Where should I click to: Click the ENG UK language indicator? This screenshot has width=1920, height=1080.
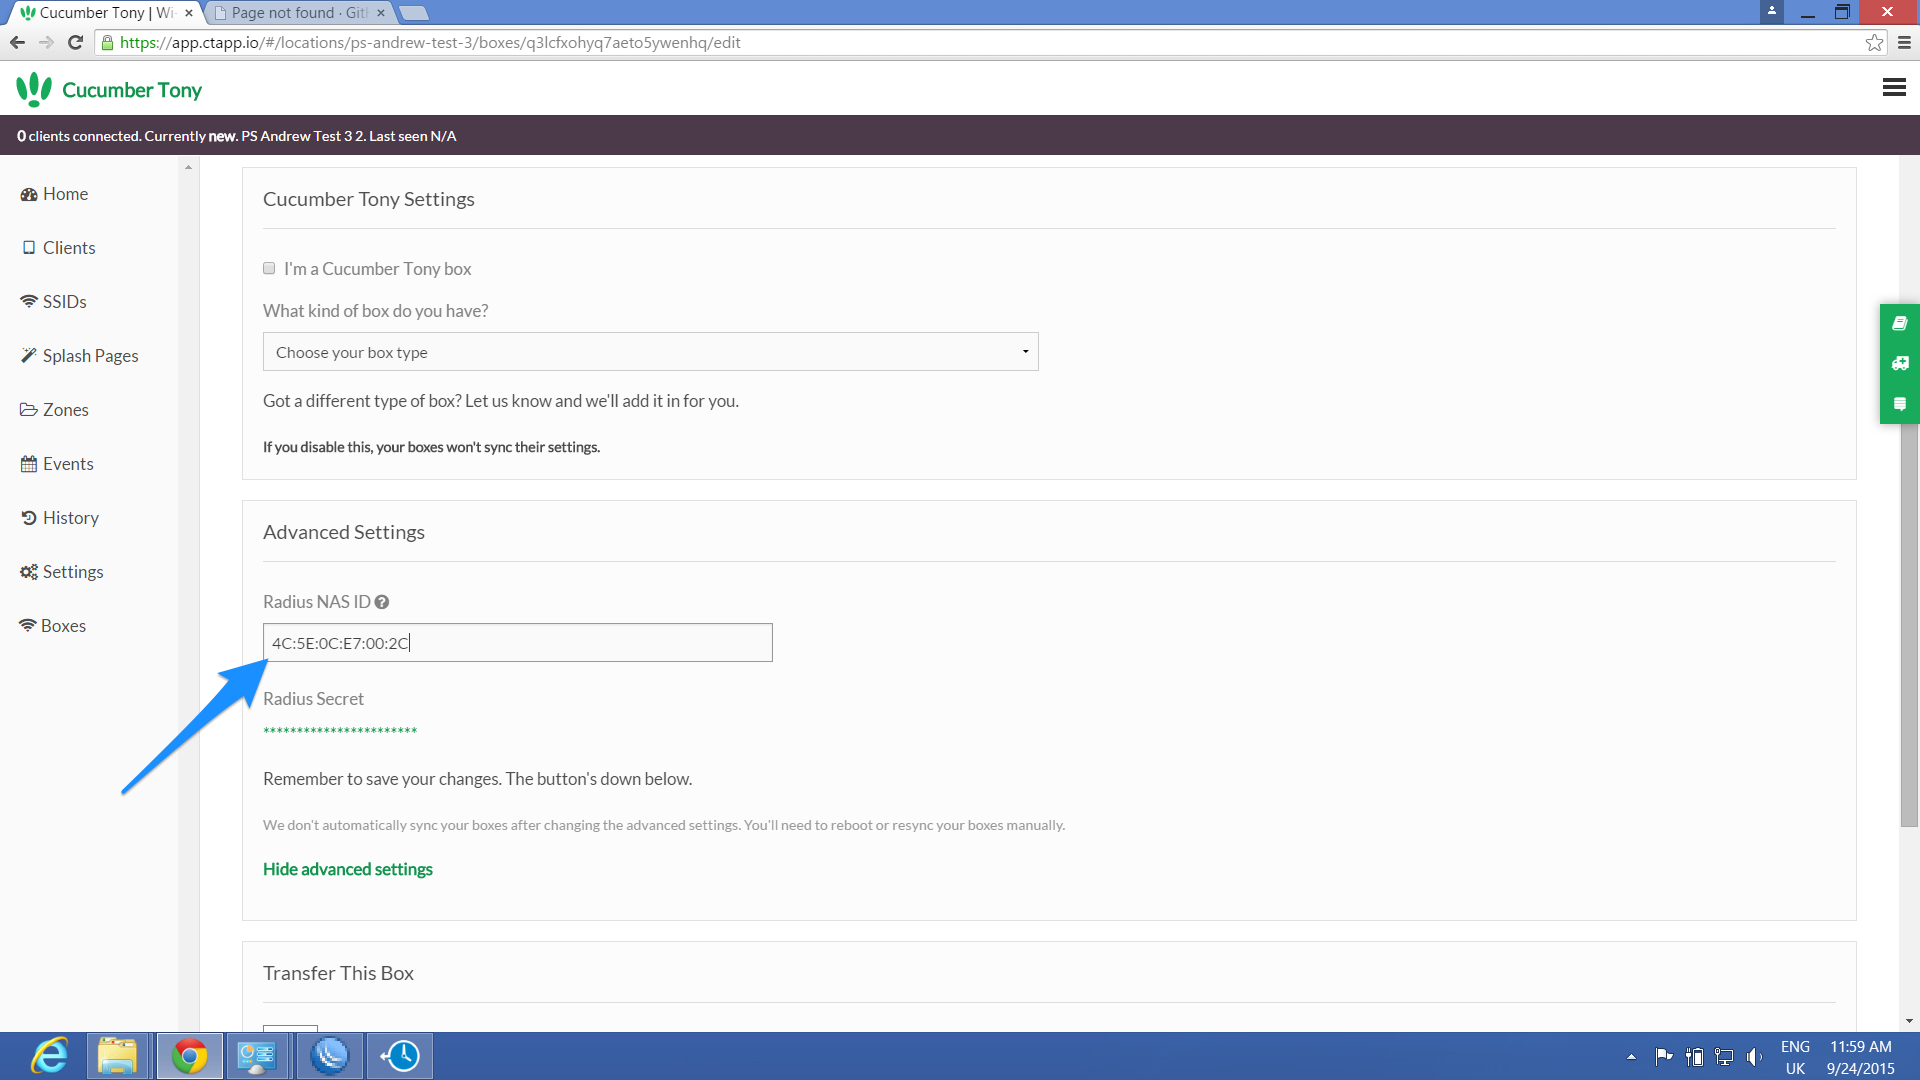click(x=1795, y=1057)
